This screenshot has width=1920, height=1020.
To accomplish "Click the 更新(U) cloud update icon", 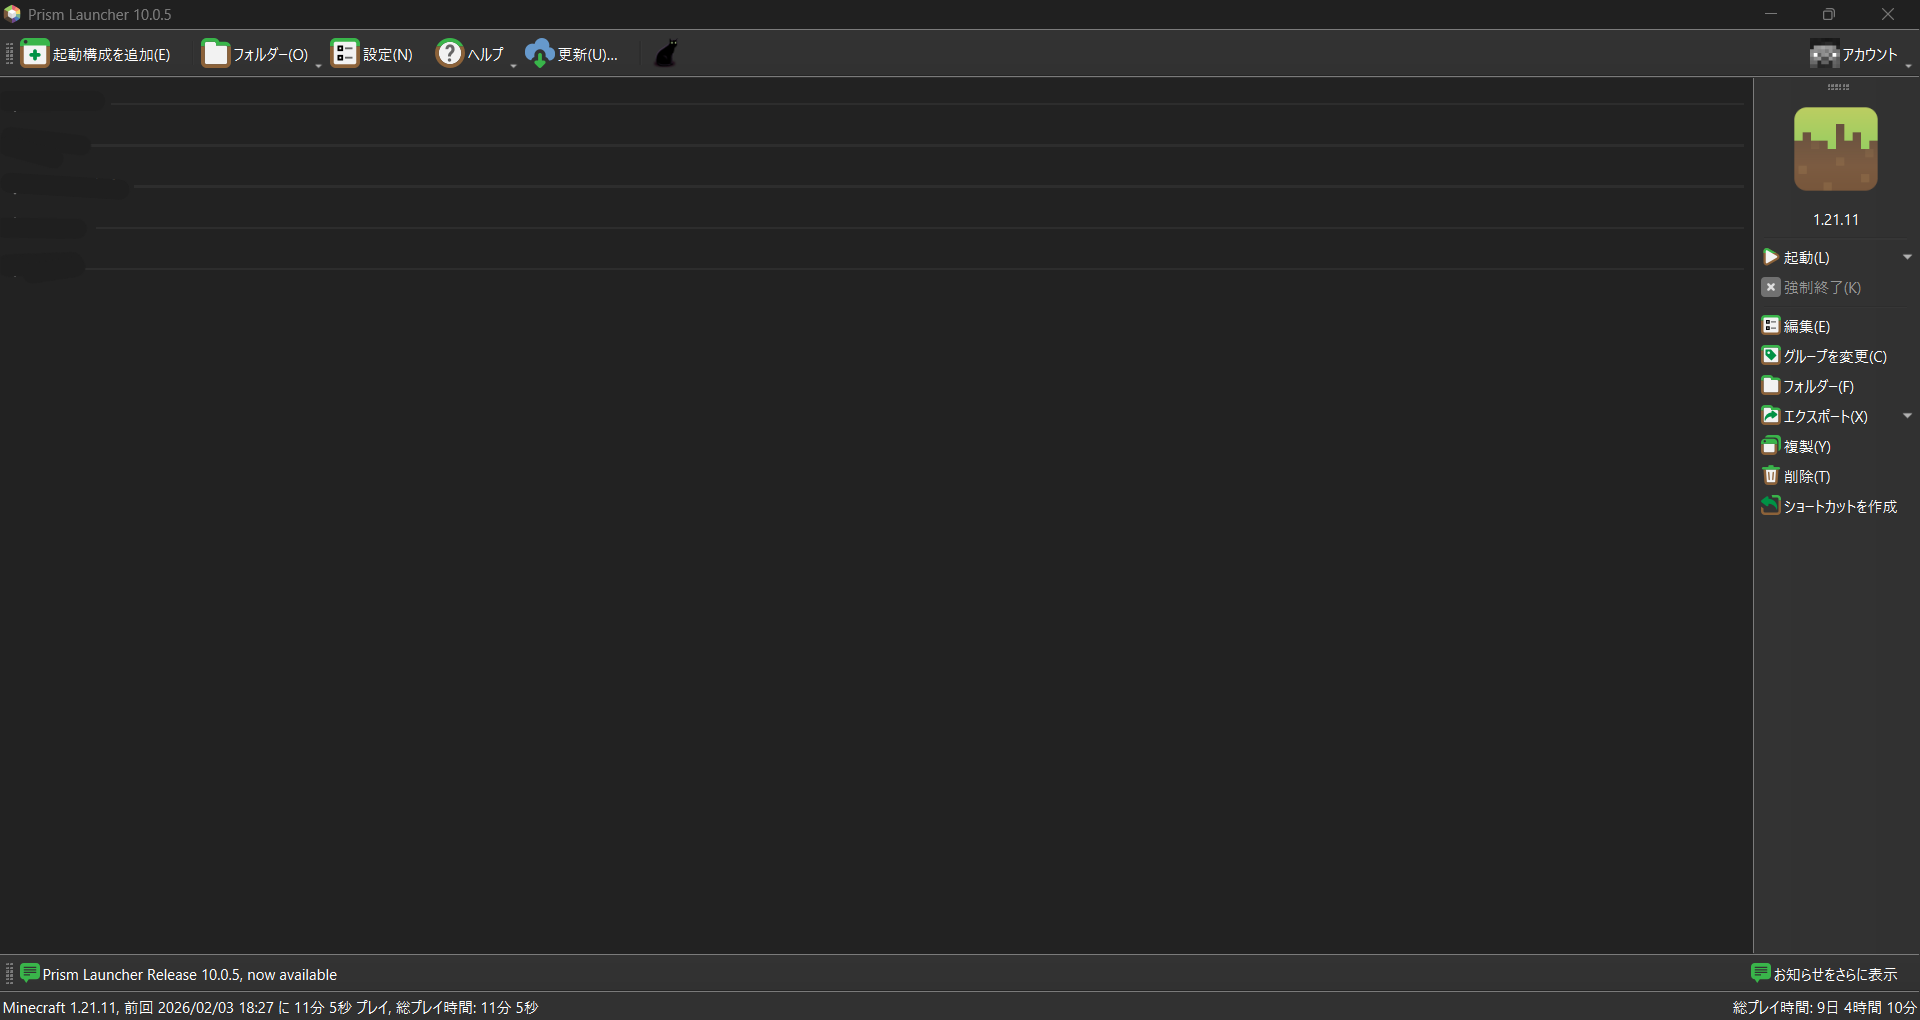I will pyautogui.click(x=539, y=53).
